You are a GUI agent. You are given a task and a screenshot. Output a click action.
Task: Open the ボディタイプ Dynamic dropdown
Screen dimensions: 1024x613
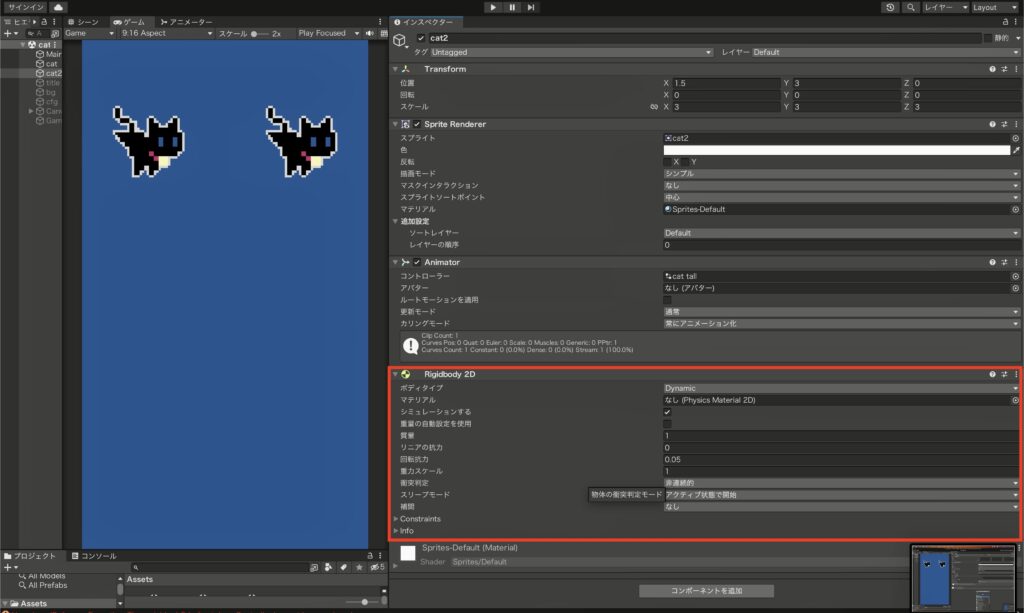[840, 388]
